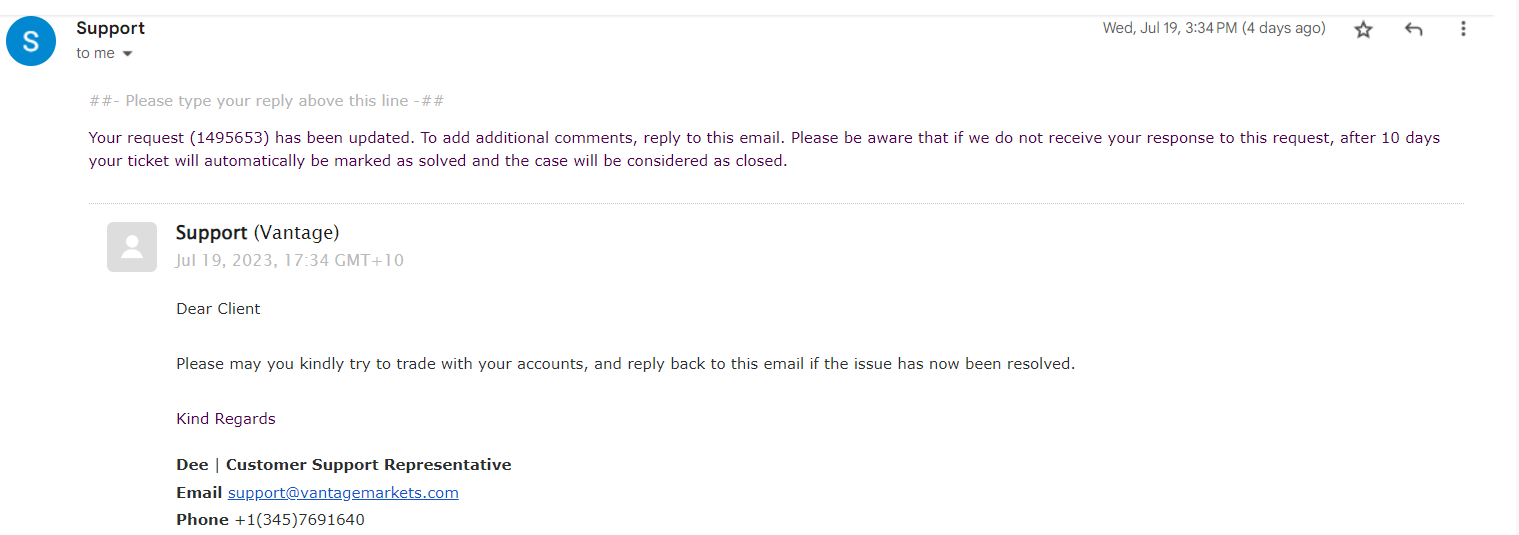Expand recipient details arrow beside "to me"
This screenshot has height=535, width=1519.
pyautogui.click(x=127, y=54)
